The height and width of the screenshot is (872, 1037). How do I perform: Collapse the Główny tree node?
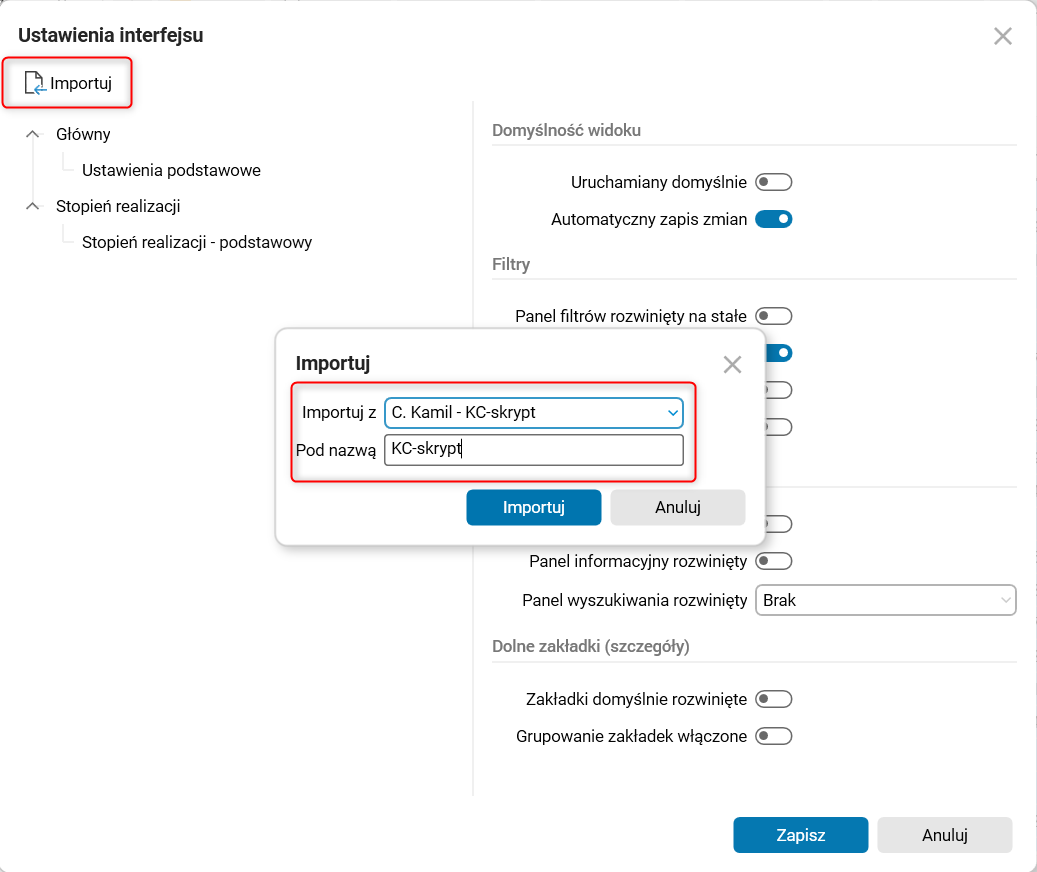click(x=34, y=134)
